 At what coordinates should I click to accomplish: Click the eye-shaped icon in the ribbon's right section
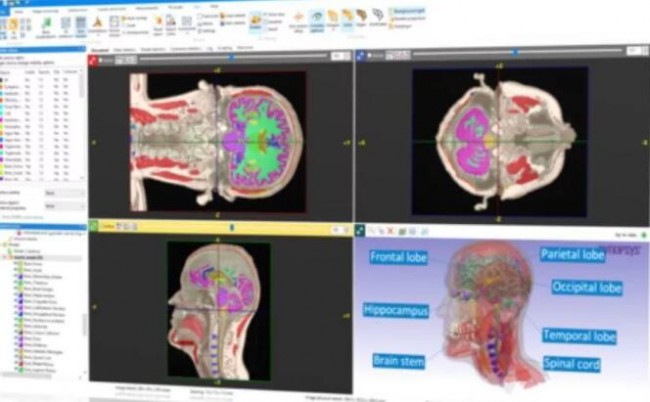[x=316, y=18]
